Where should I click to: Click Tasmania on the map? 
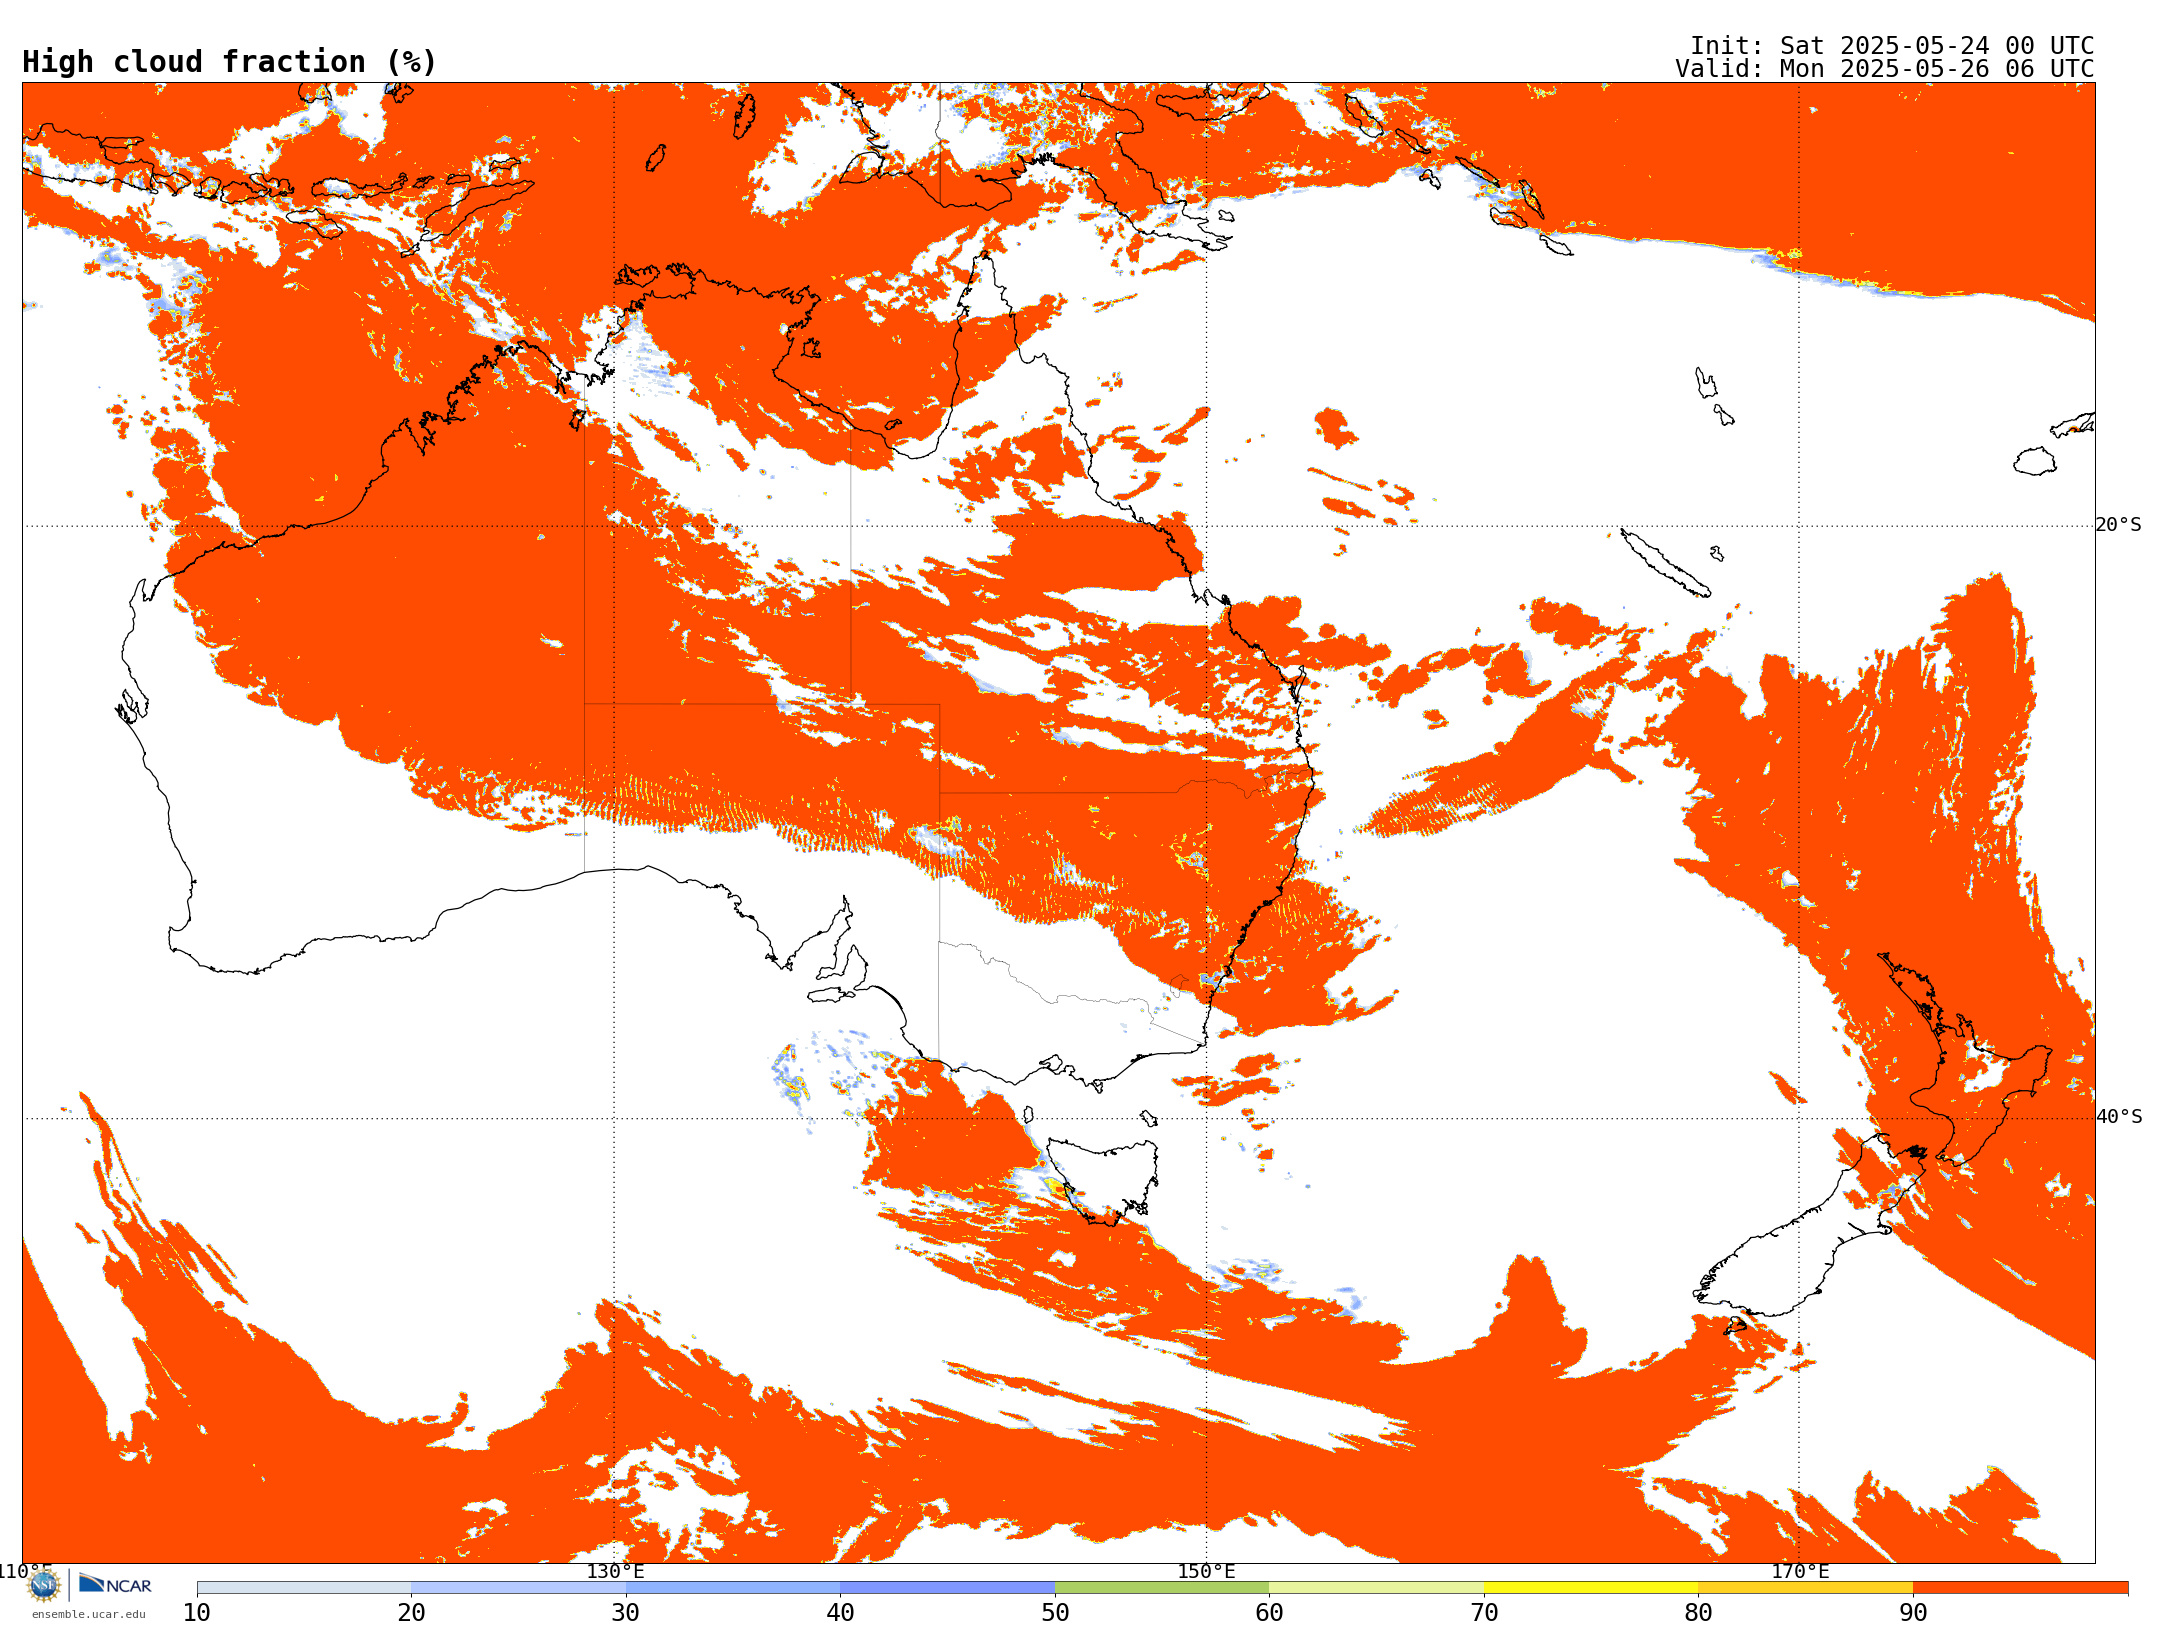[1105, 1180]
